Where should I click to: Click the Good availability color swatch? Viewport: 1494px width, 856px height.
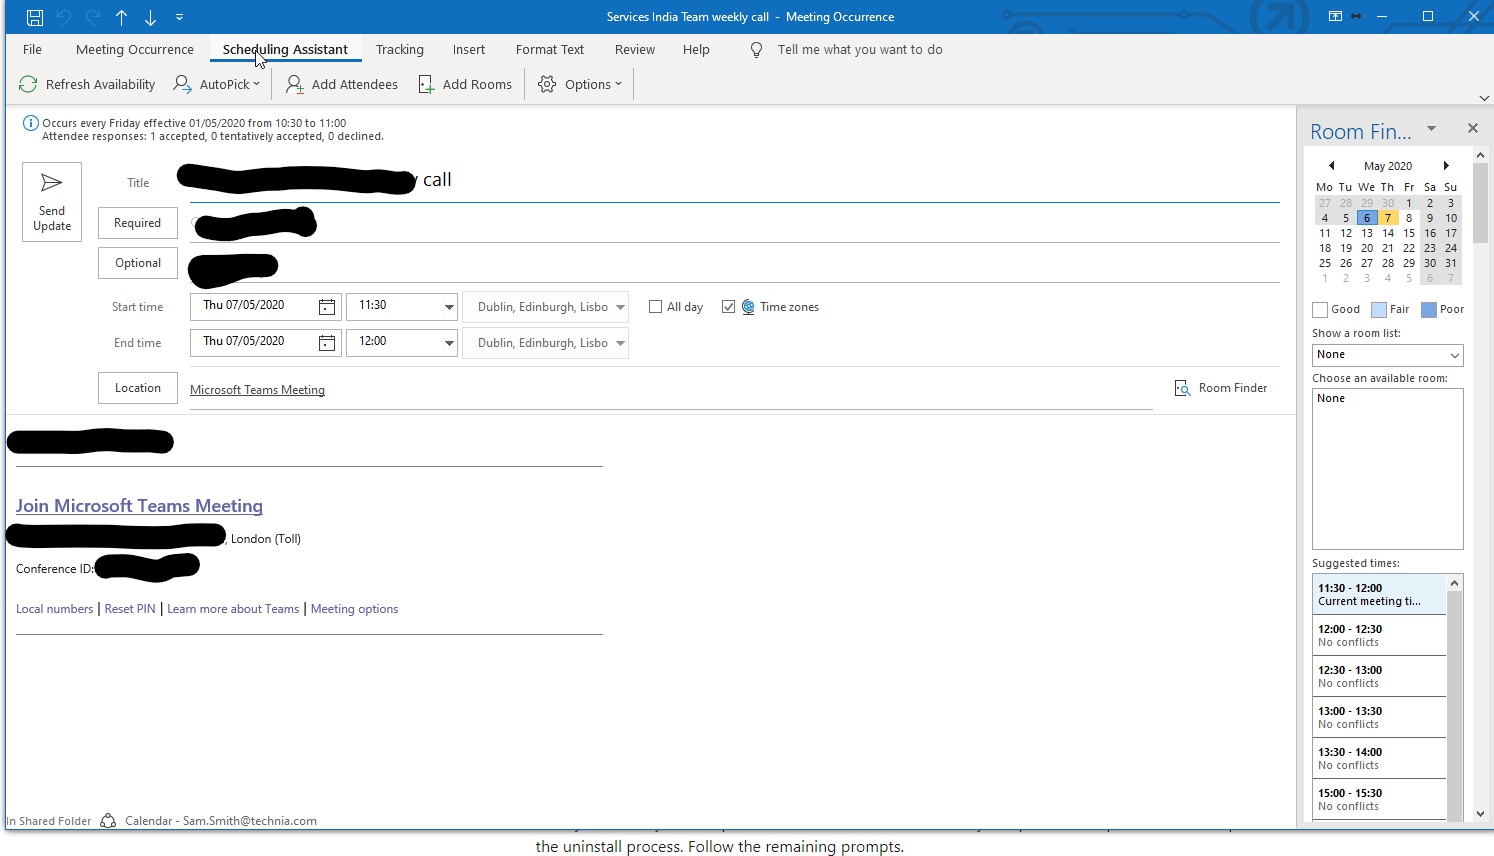coord(1320,310)
